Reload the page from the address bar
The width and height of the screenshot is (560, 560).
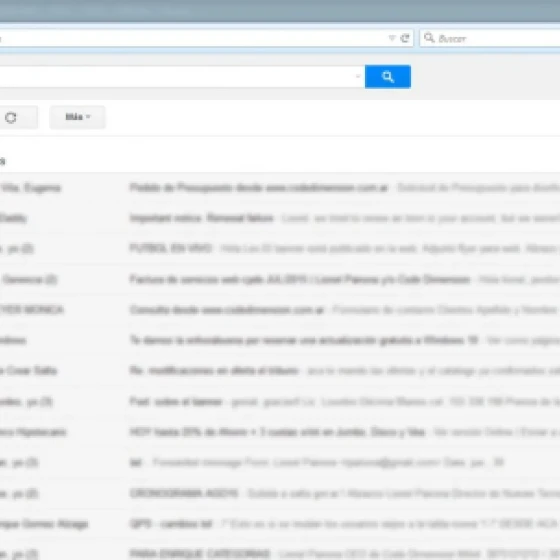click(x=405, y=38)
